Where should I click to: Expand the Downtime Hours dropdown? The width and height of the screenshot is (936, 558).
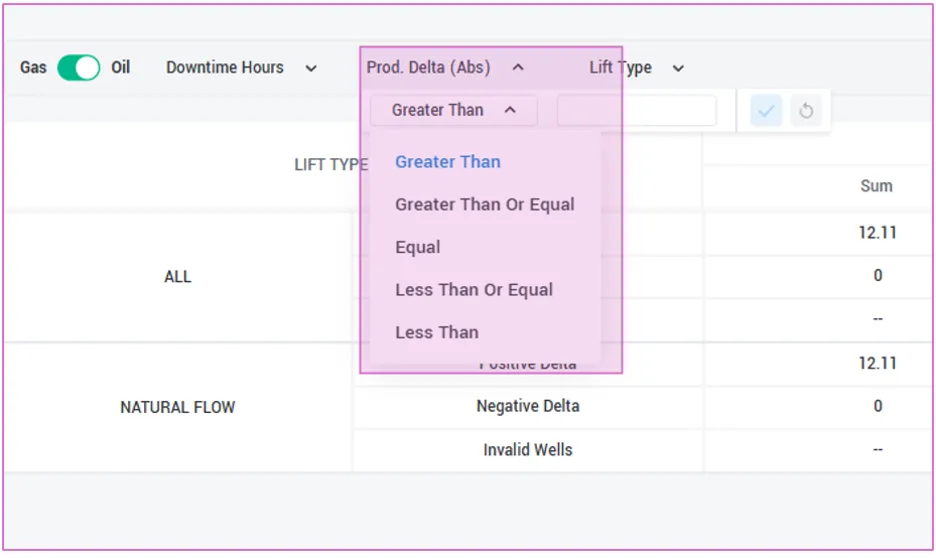tap(241, 67)
